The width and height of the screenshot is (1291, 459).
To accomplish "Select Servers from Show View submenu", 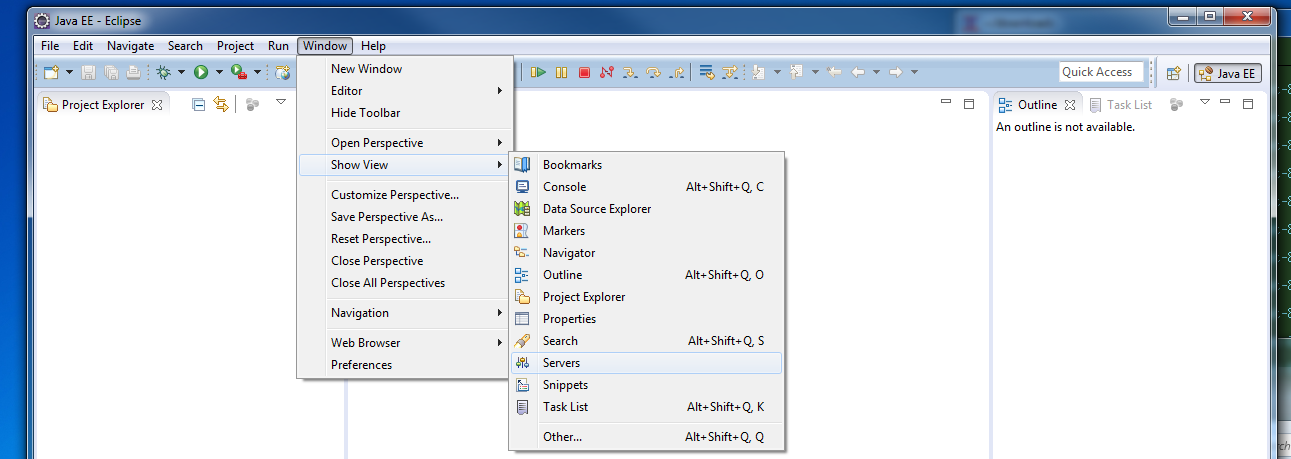I will (x=561, y=363).
